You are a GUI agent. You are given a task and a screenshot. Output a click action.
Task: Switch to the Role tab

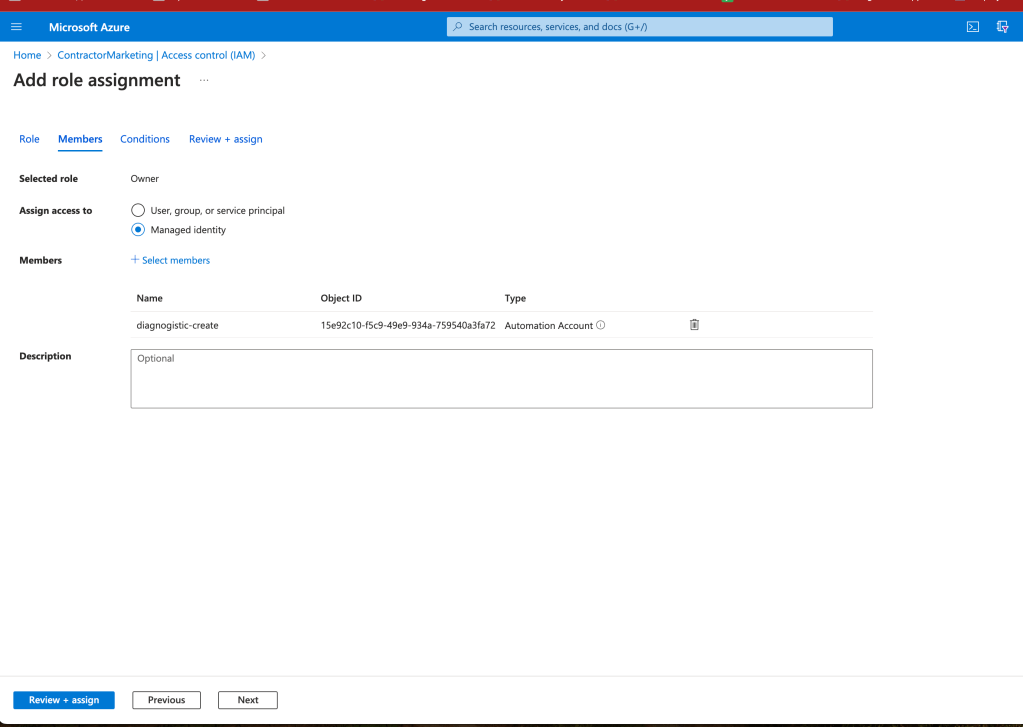point(29,139)
